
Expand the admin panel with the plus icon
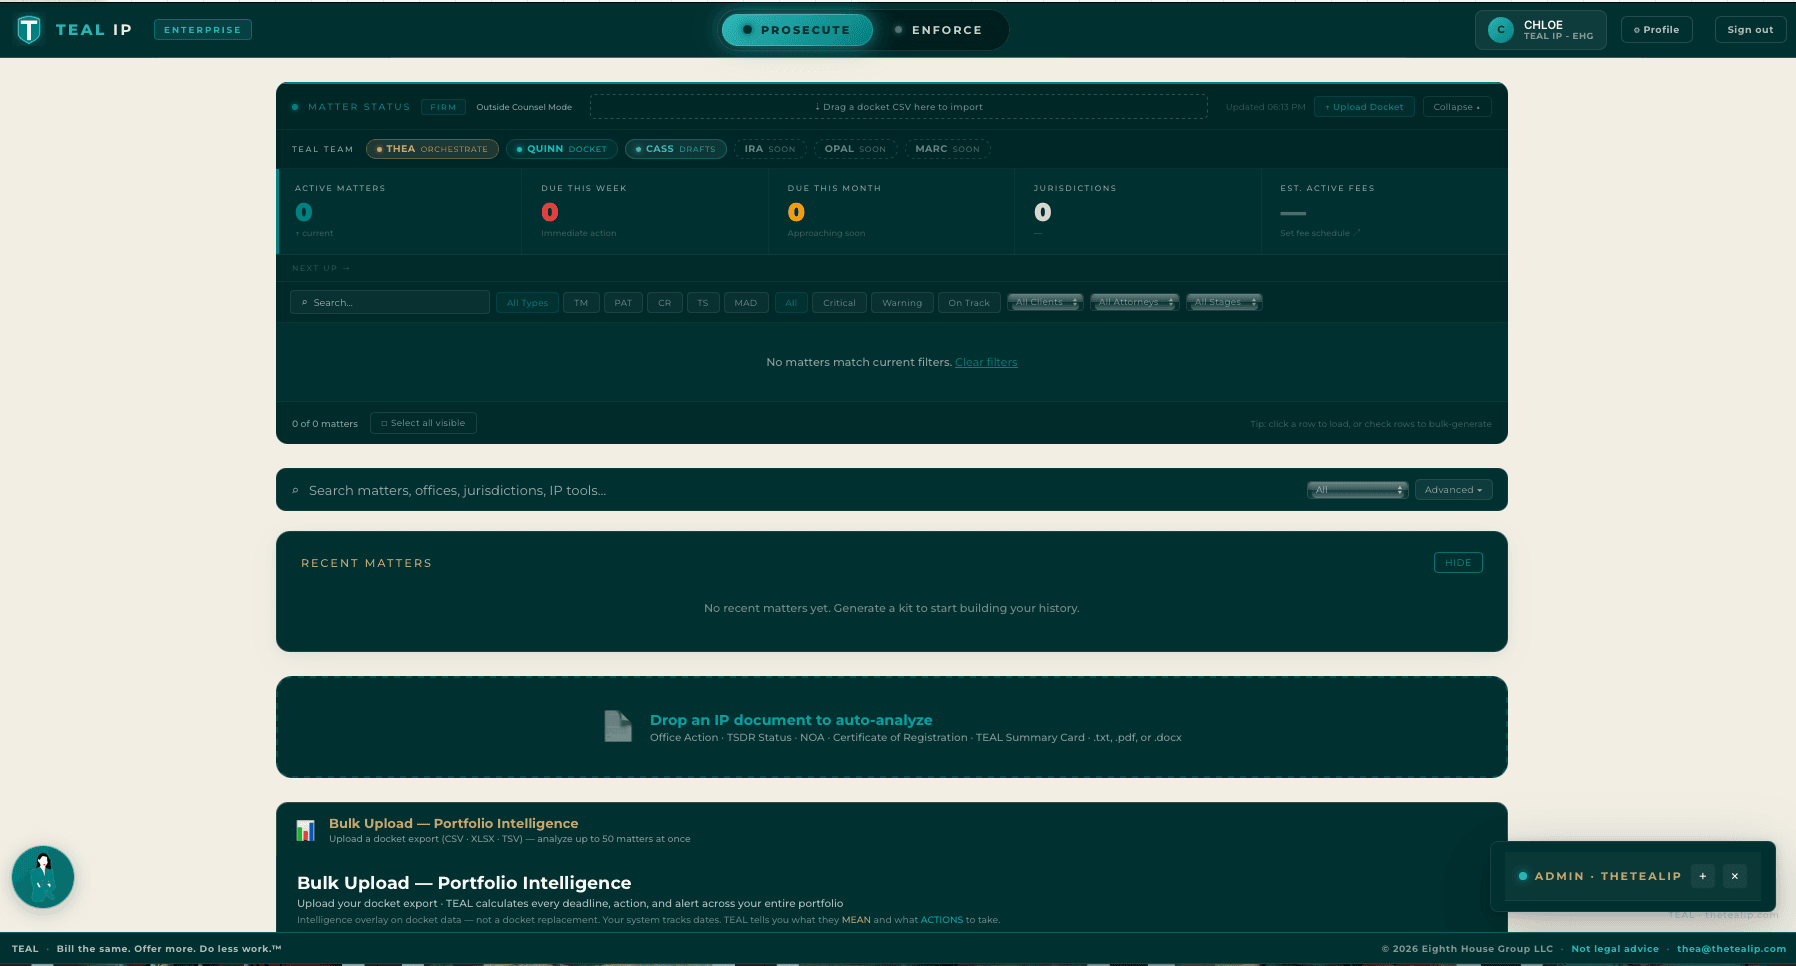tap(1703, 876)
